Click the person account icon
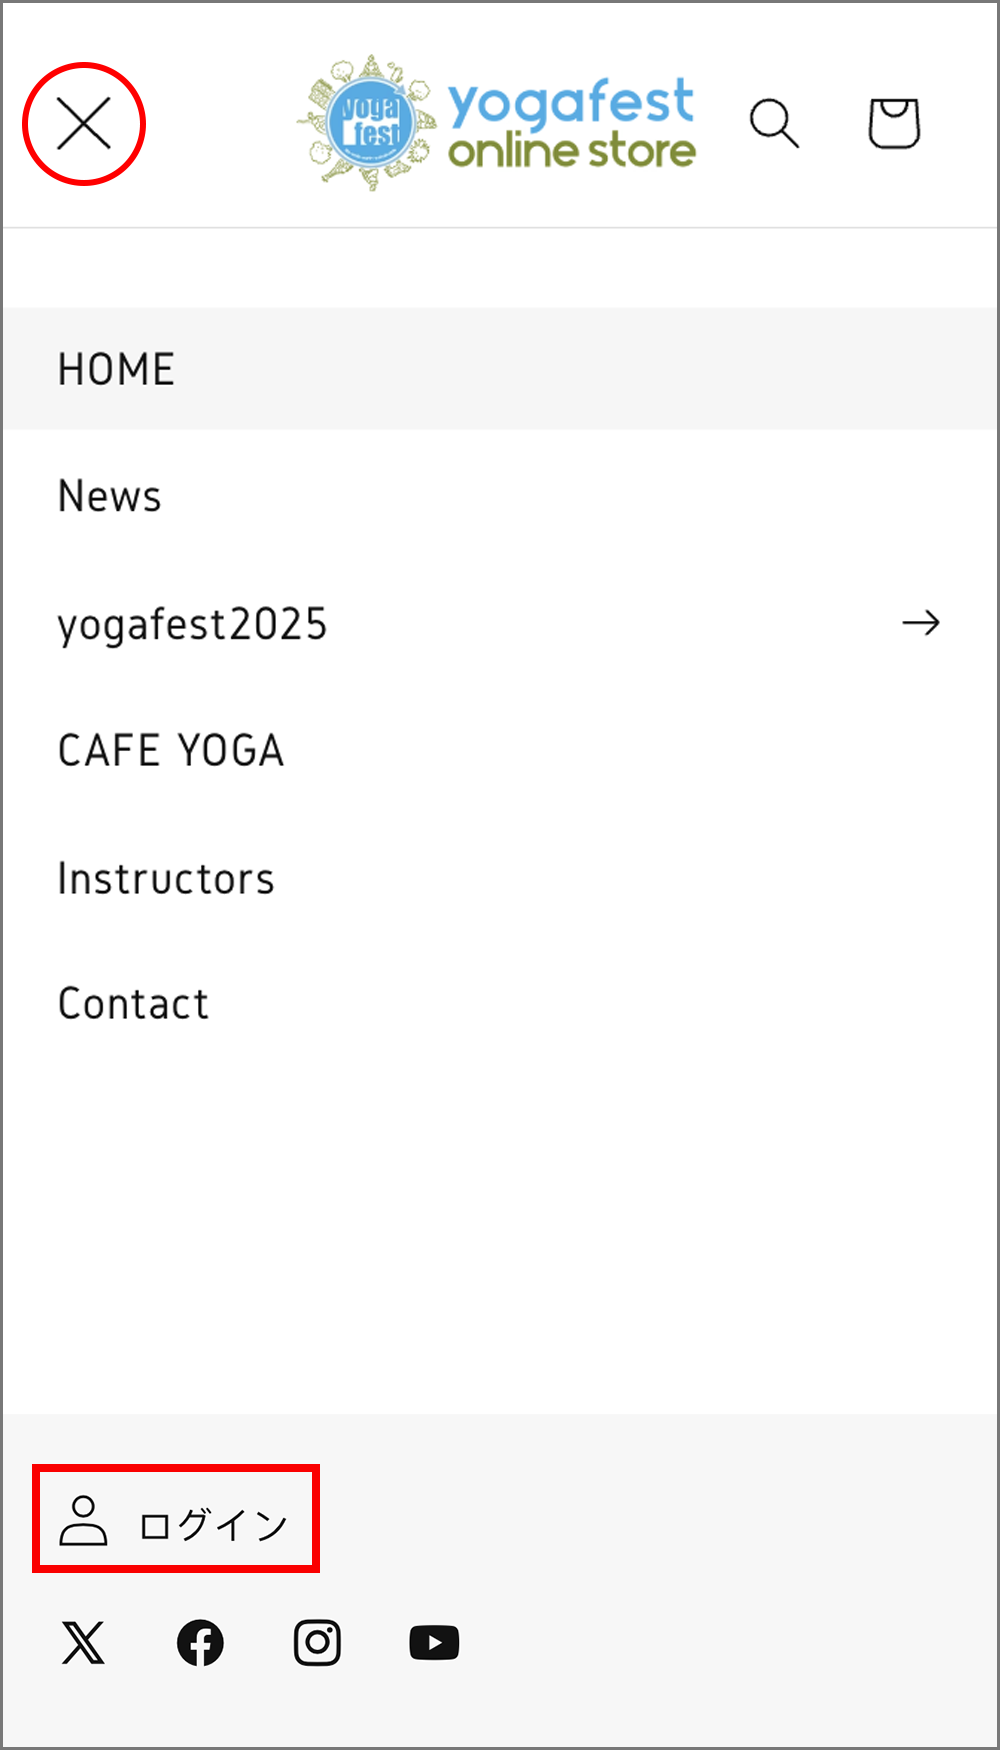Viewport: 1000px width, 1750px height. click(83, 1521)
